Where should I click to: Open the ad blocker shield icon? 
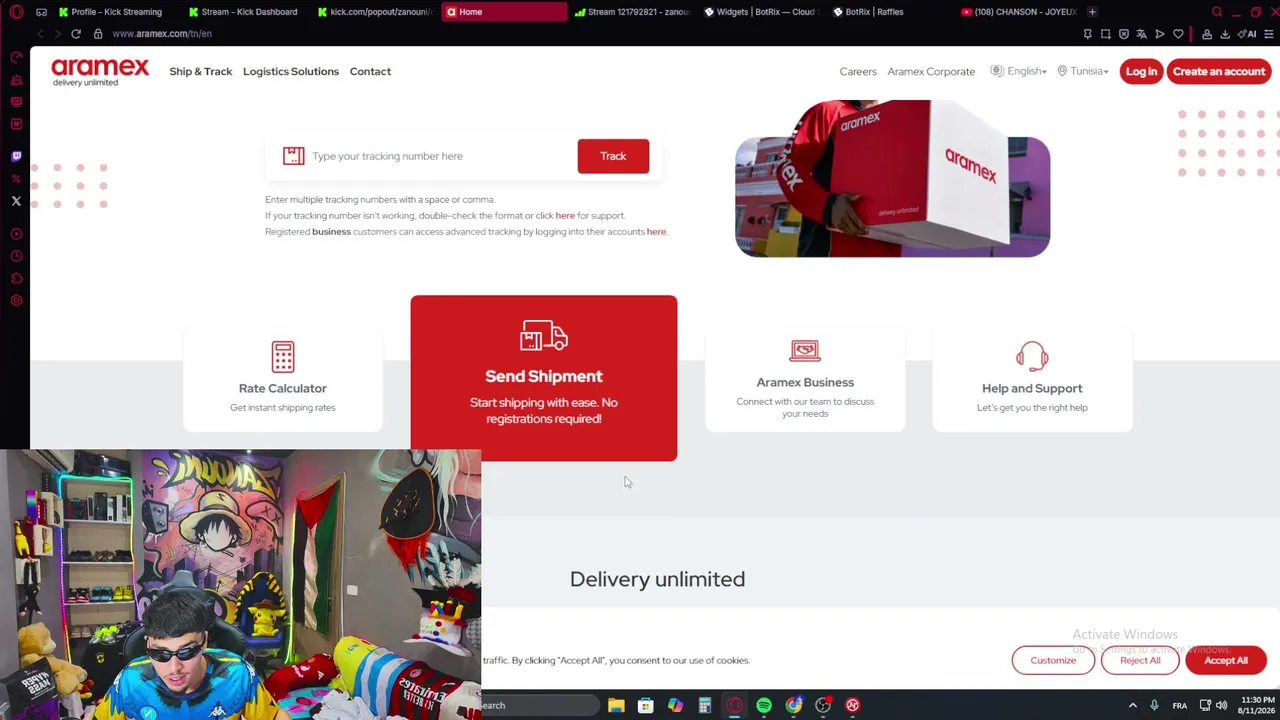1124,34
